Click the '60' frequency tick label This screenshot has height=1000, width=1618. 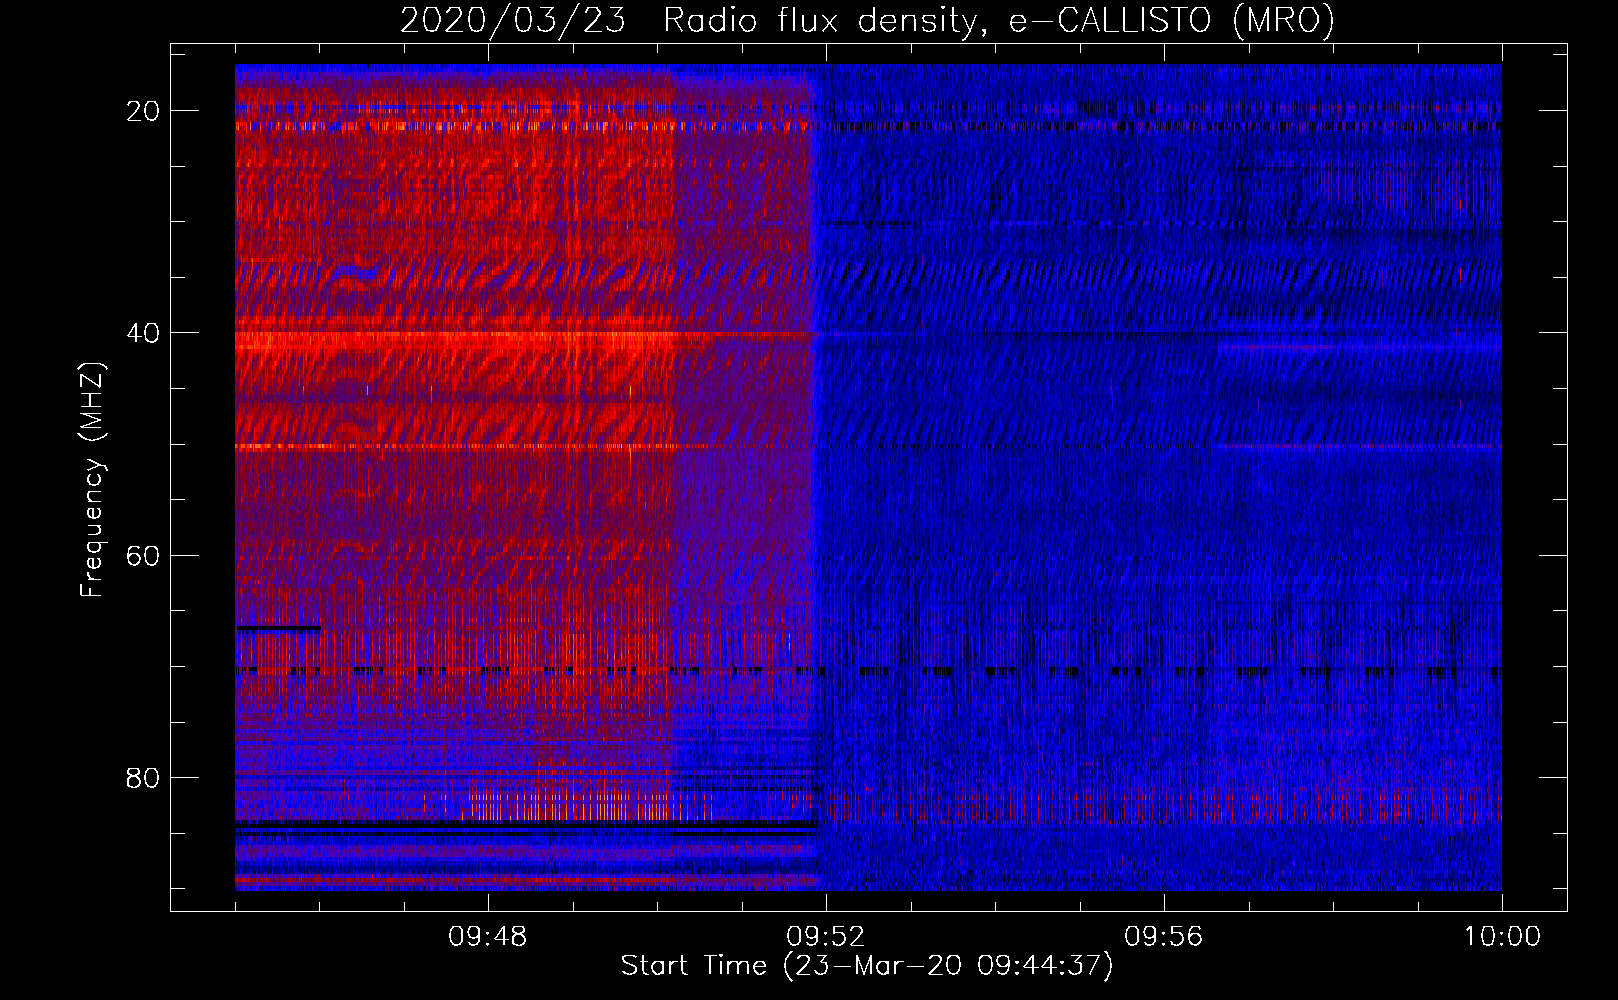click(143, 555)
